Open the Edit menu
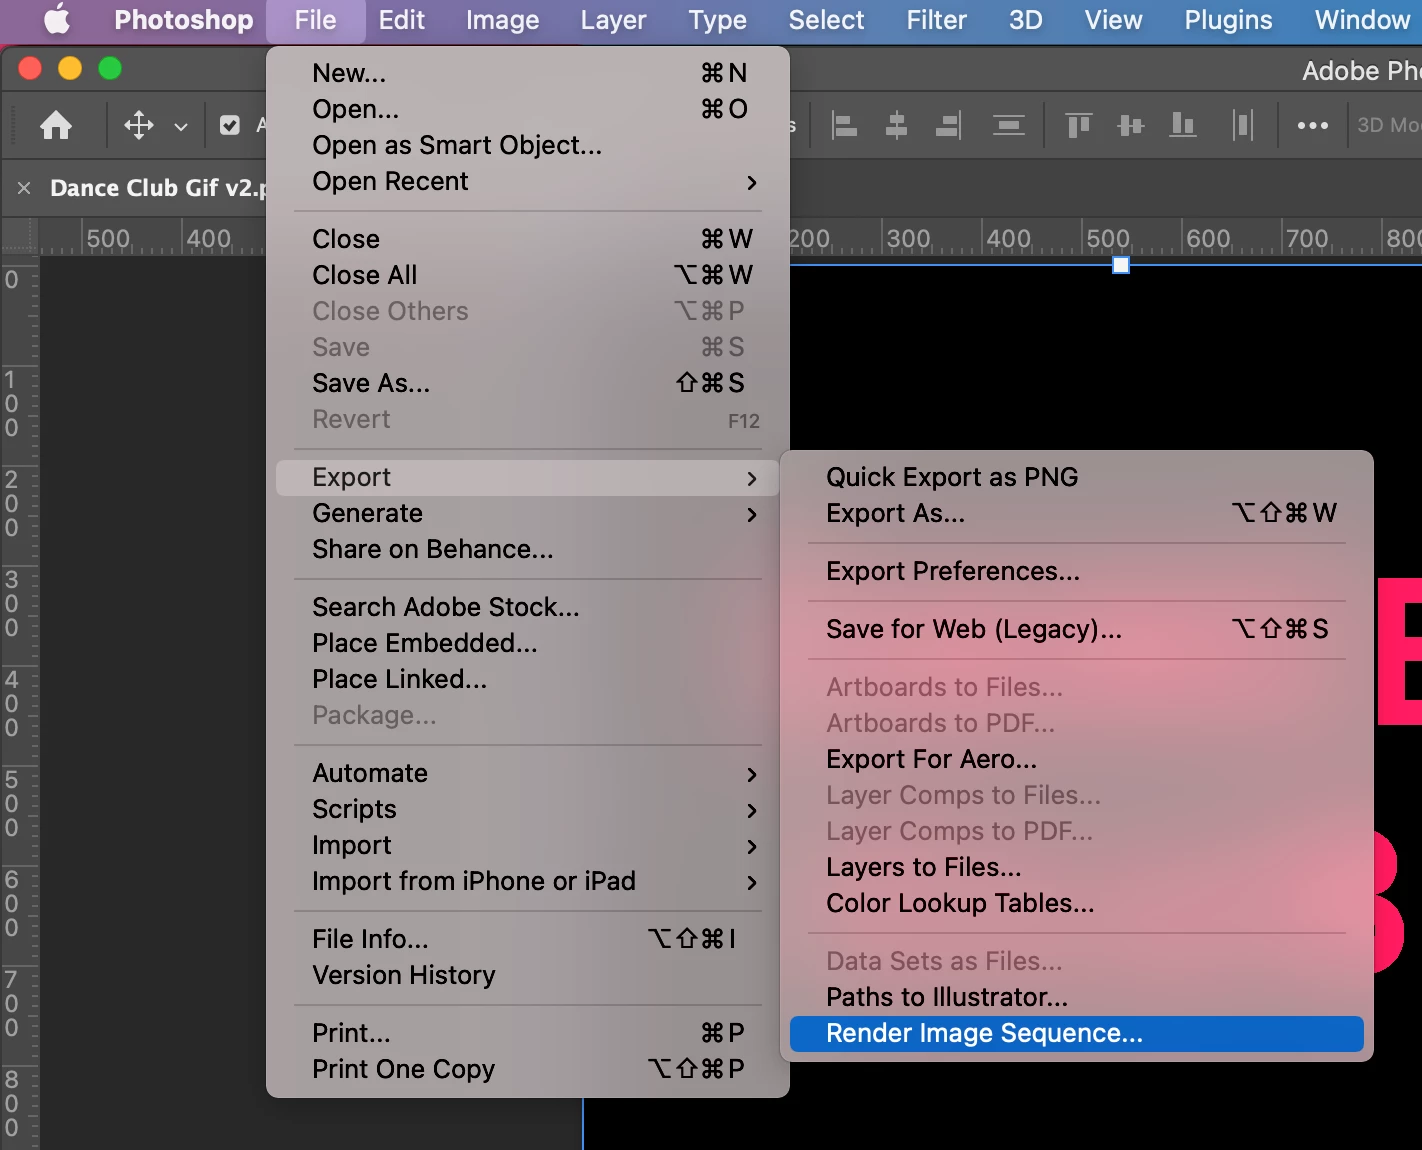Screen dimensions: 1422x1150 tap(401, 20)
